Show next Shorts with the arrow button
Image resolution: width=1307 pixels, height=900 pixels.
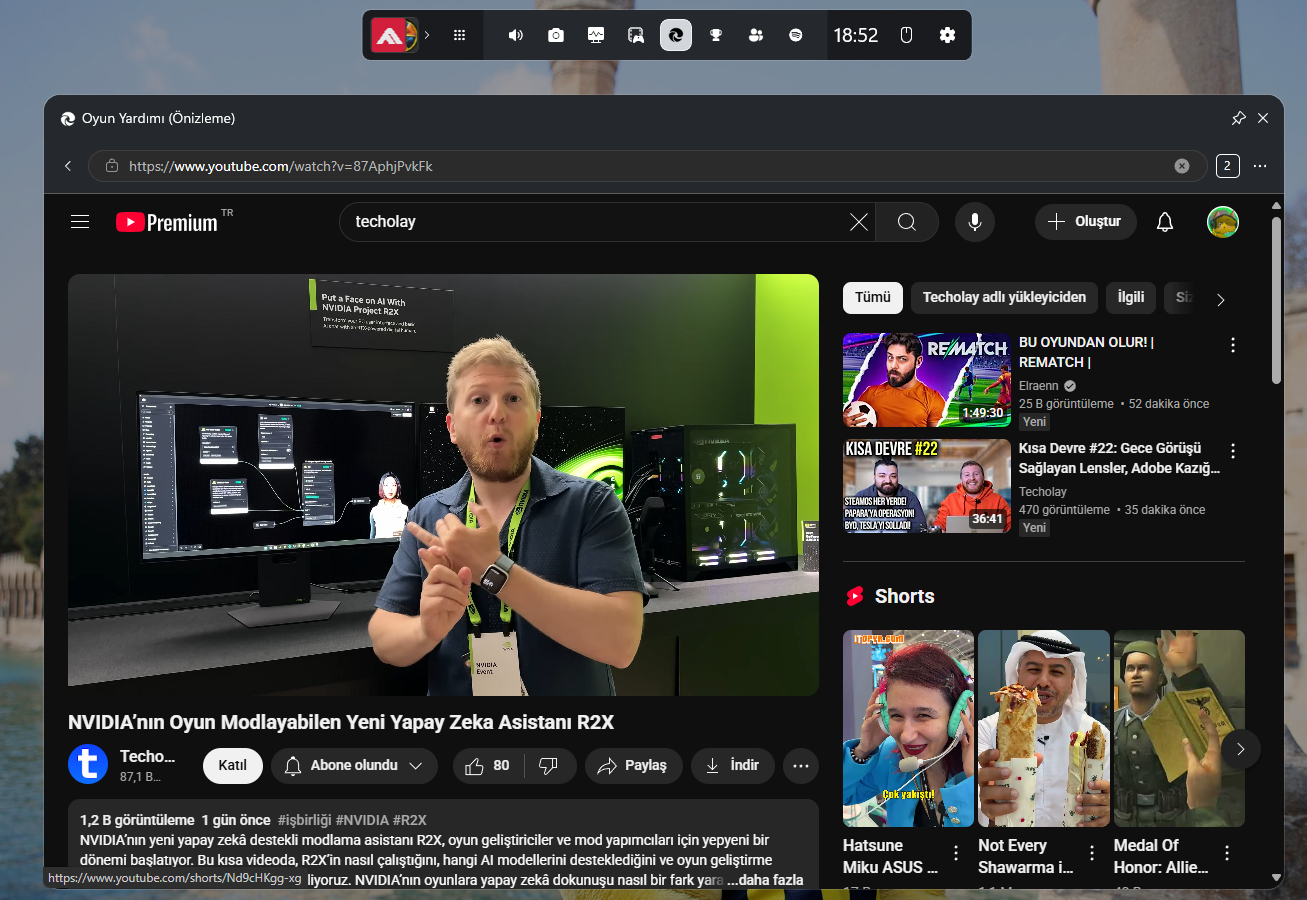[1241, 749]
